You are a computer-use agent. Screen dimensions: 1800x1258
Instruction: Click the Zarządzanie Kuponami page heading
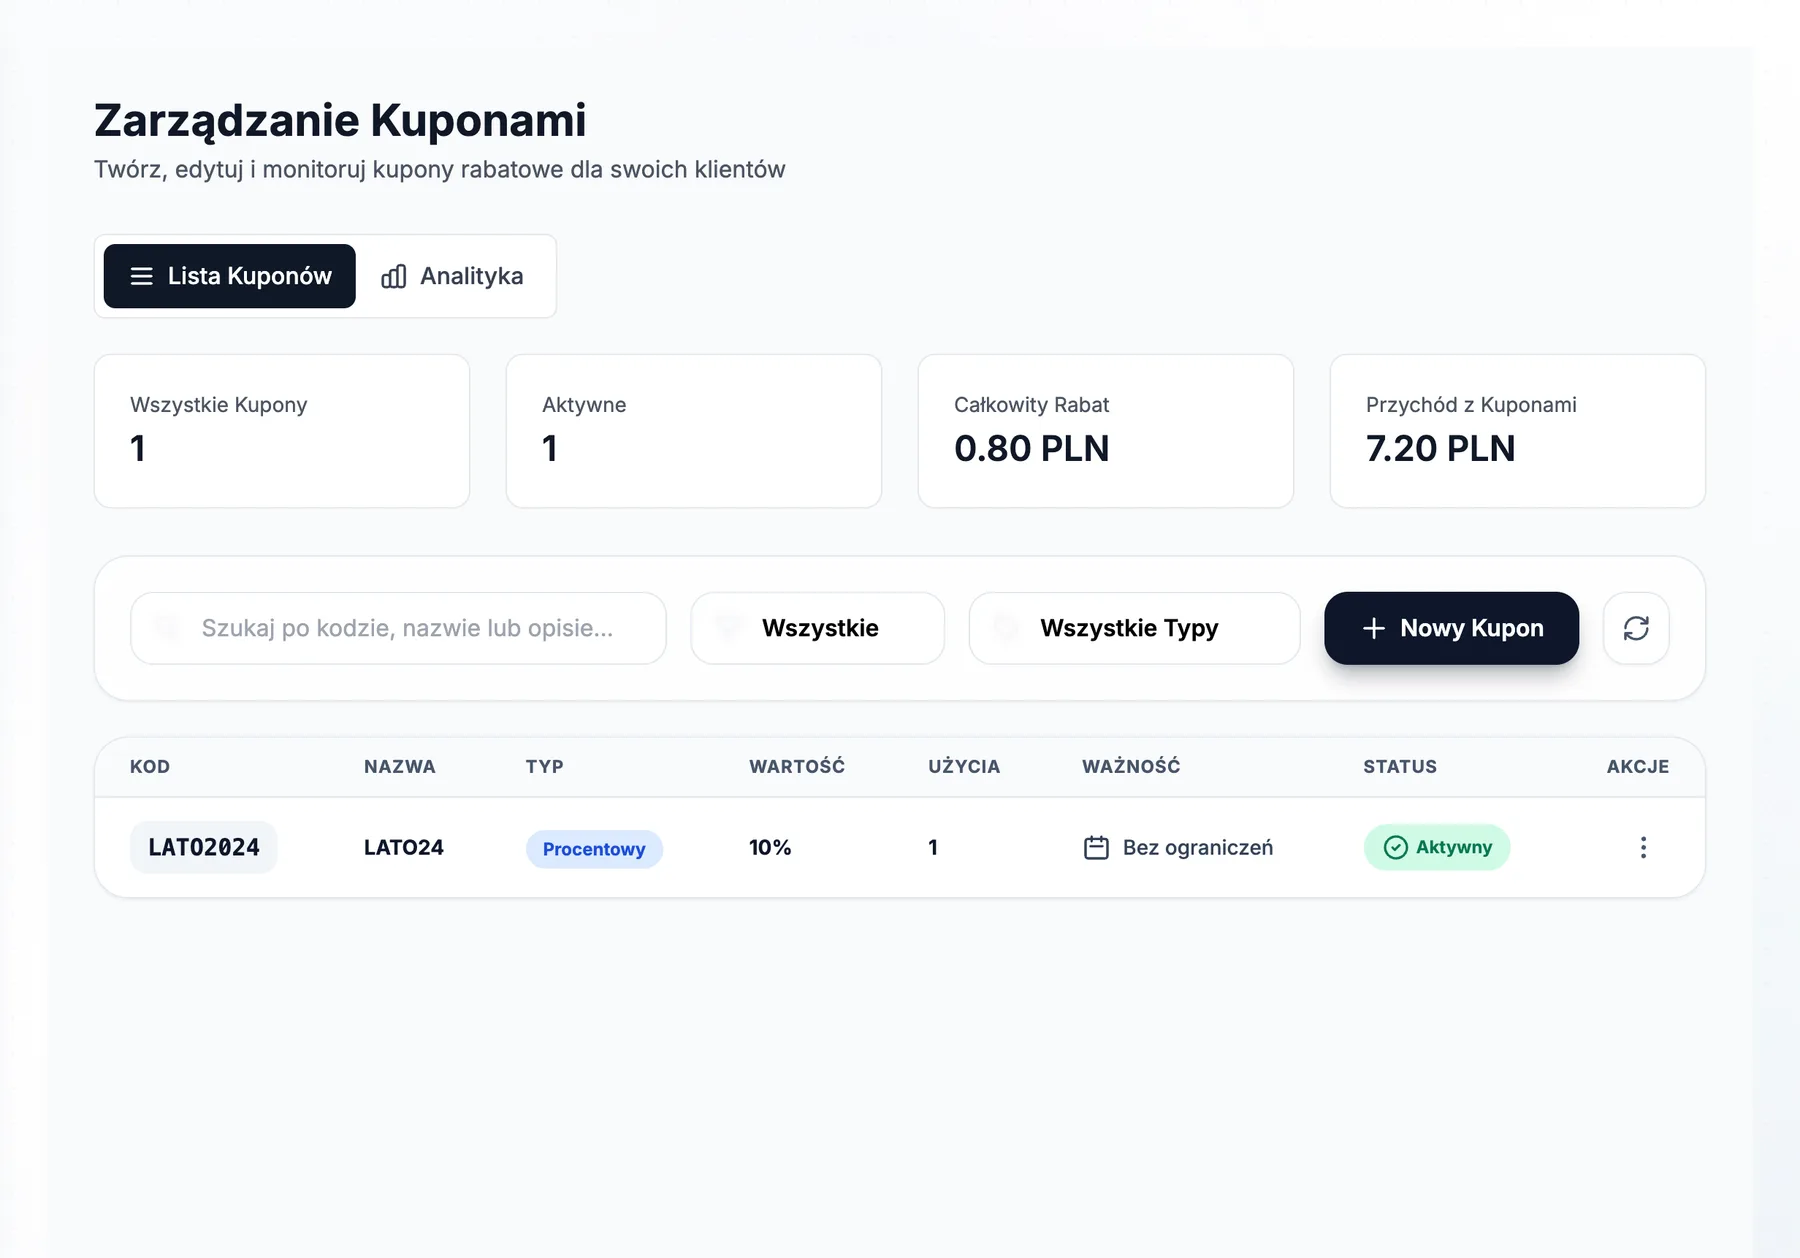pos(340,121)
